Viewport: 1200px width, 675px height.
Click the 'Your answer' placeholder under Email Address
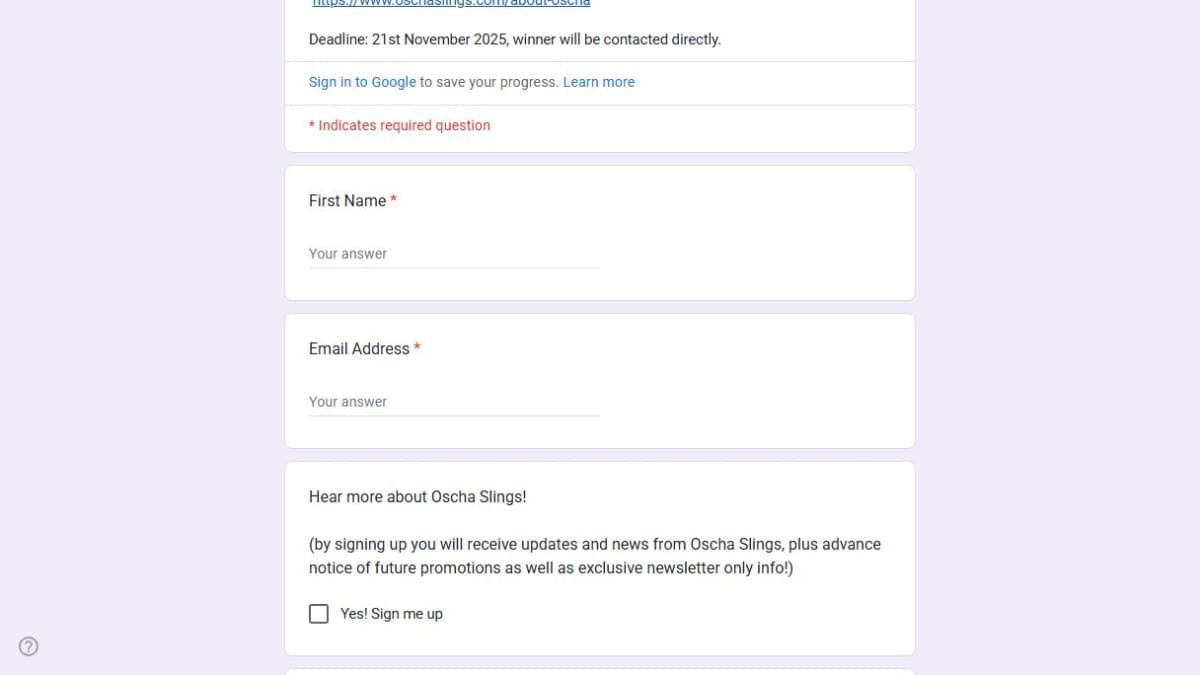pos(348,402)
